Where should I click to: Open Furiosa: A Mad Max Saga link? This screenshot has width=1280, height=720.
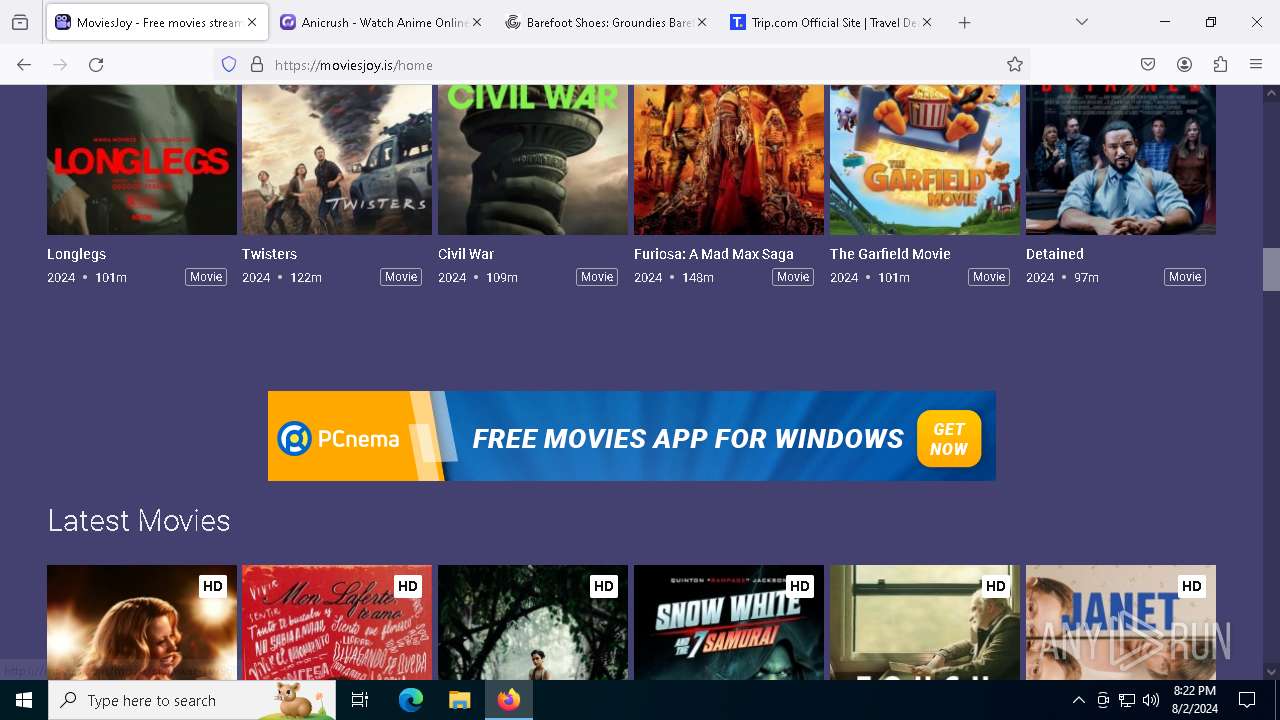point(714,254)
